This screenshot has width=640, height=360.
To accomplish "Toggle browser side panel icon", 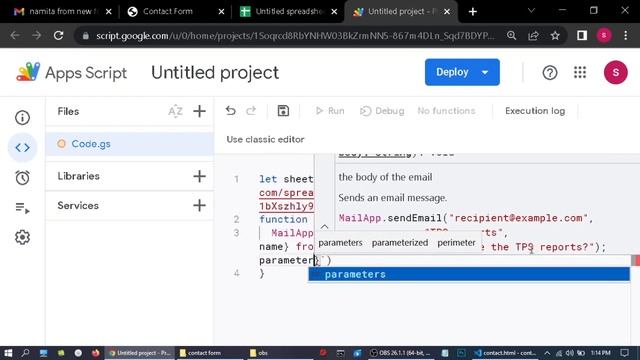I will coord(582,36).
